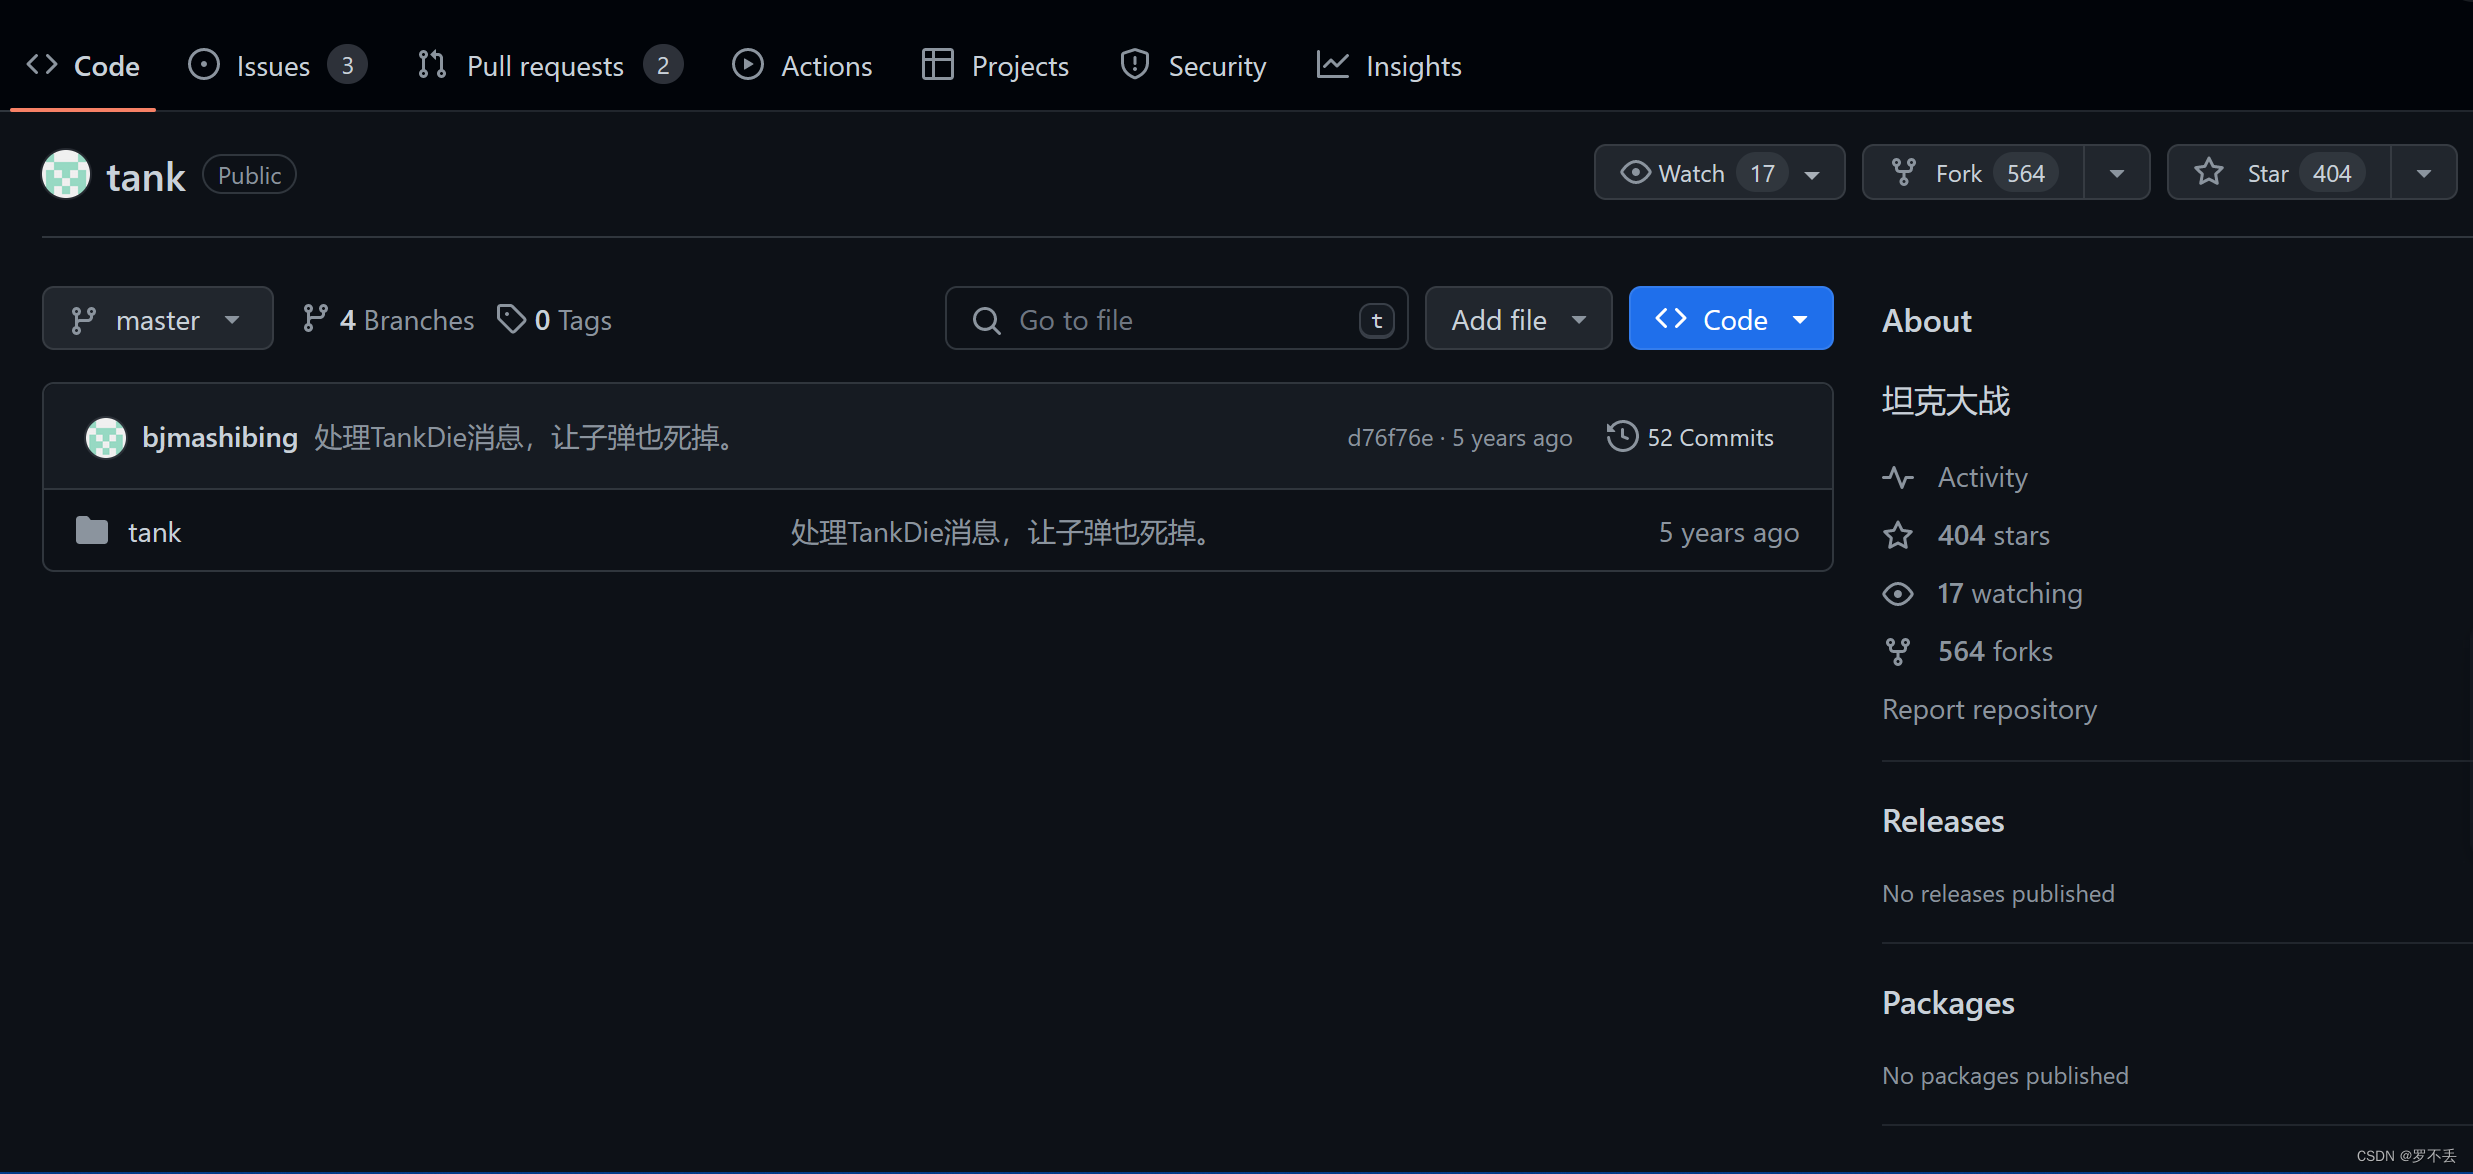
Task: Select the Code tab in navigation
Action: 84,66
